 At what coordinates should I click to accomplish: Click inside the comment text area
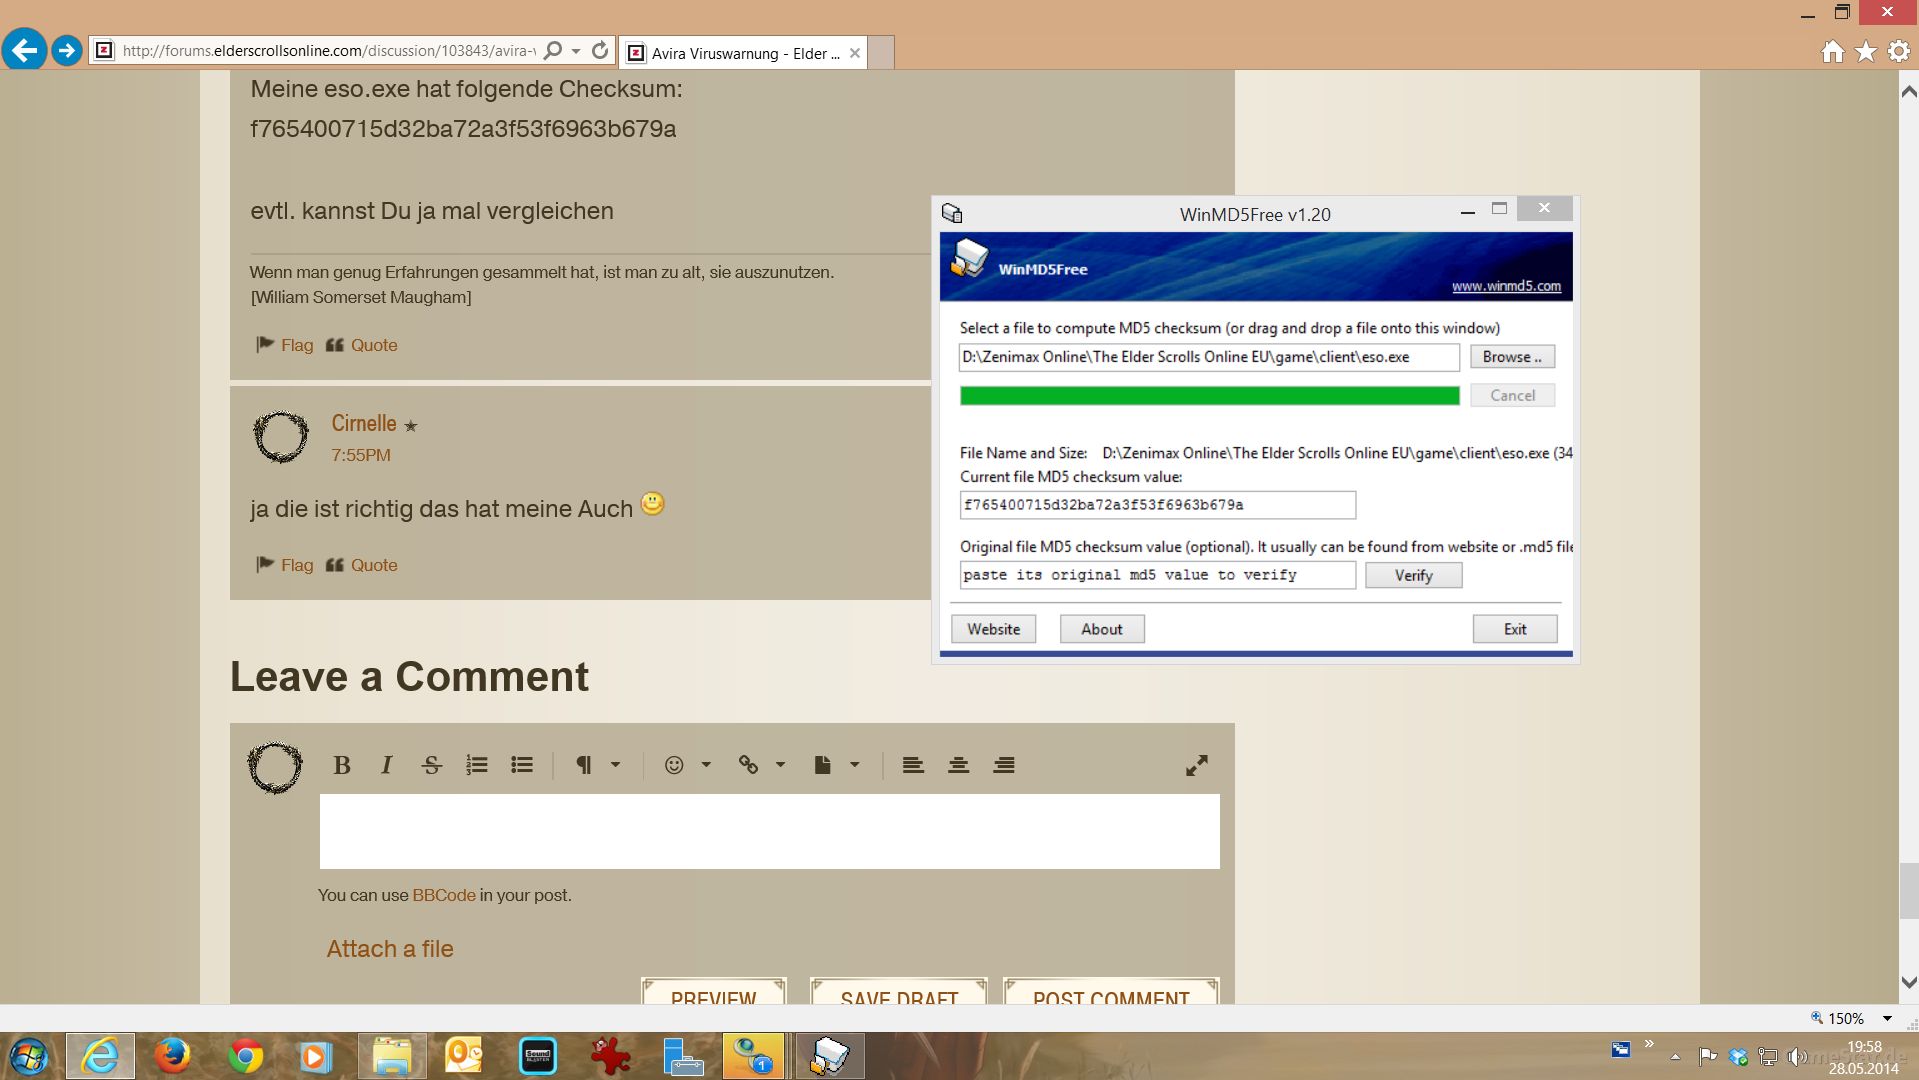pos(769,831)
